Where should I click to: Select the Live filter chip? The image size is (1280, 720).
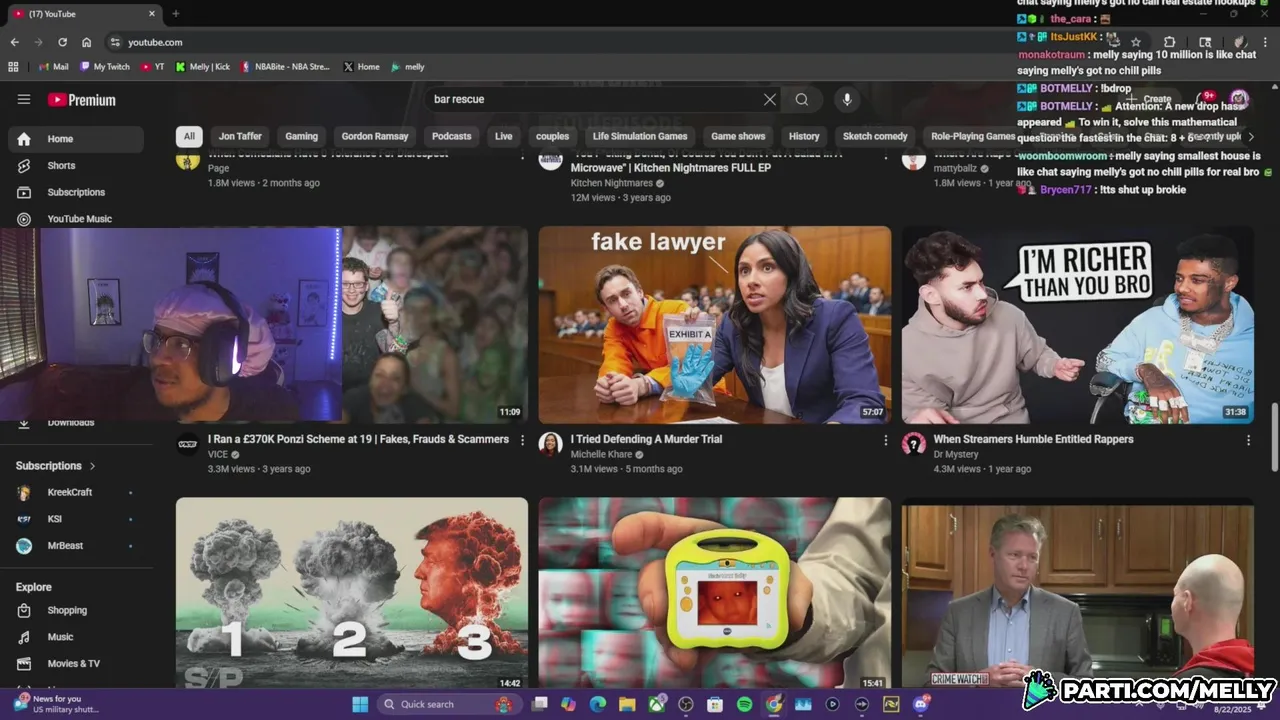(503, 137)
